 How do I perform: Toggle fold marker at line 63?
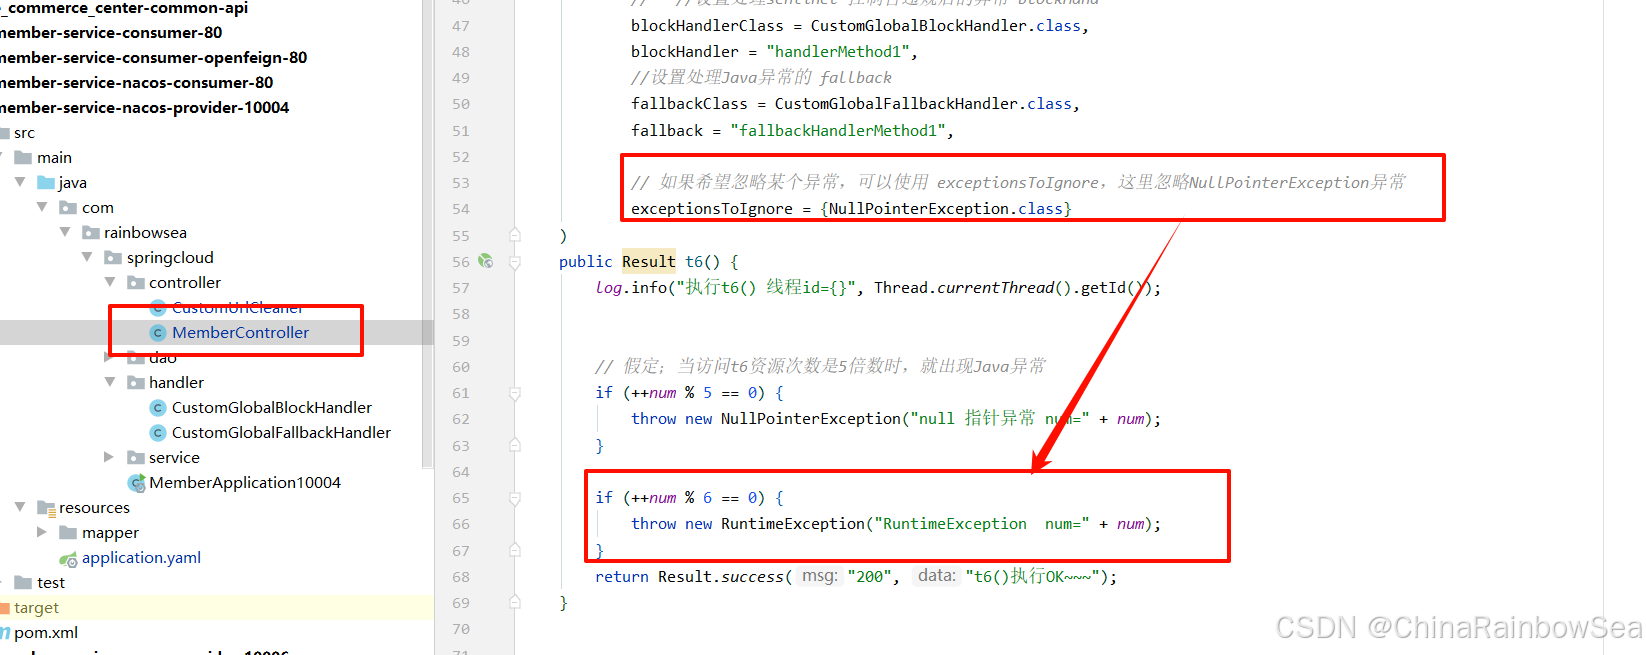(515, 444)
